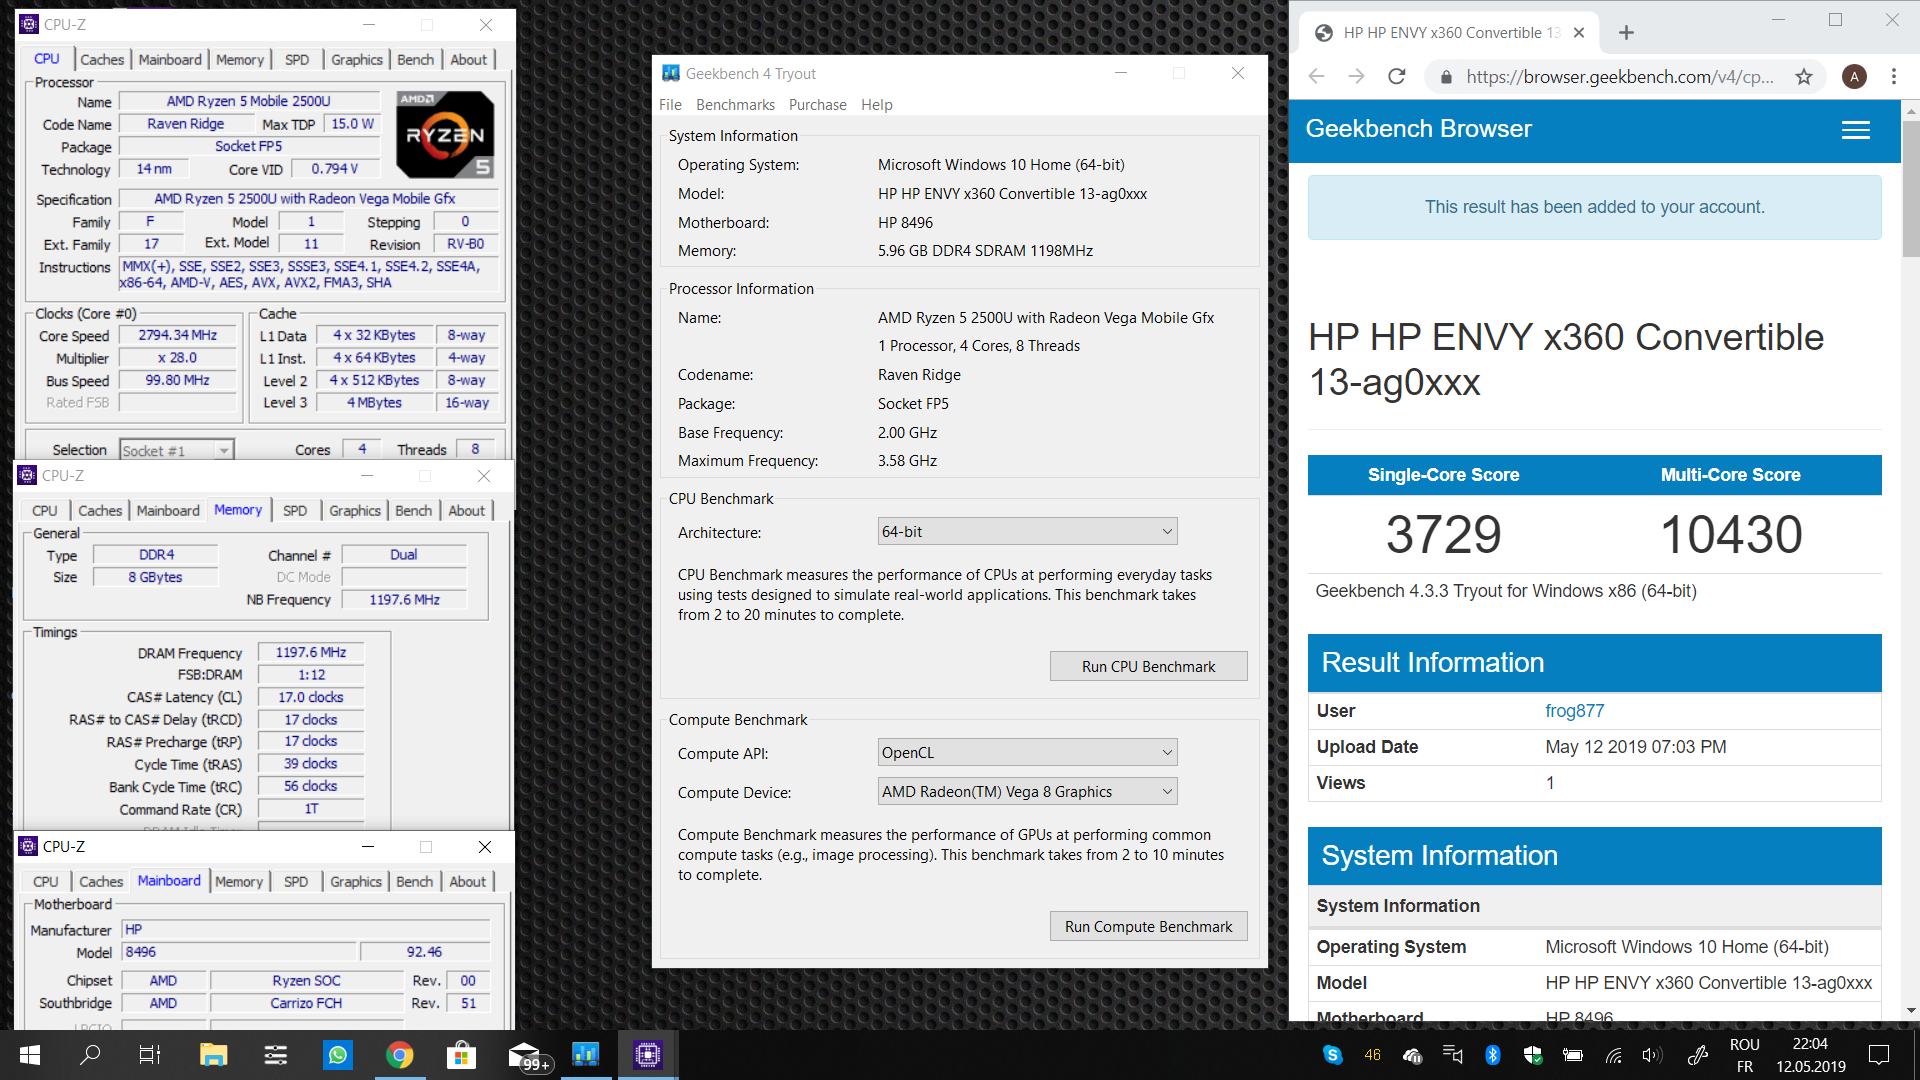Open Task View on taskbar
This screenshot has height=1080, width=1920.
coord(150,1055)
